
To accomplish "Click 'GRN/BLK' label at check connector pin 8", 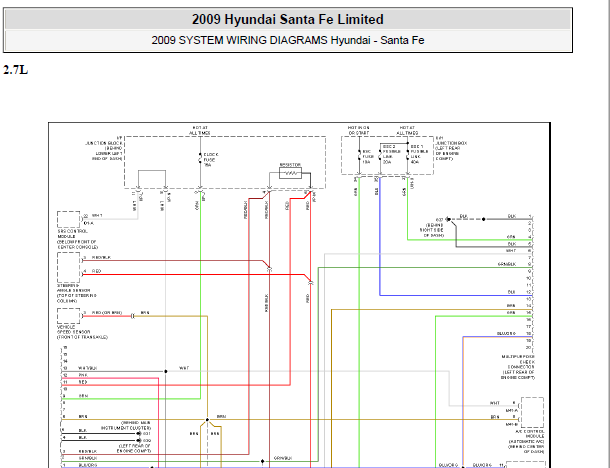I will coord(507,264).
